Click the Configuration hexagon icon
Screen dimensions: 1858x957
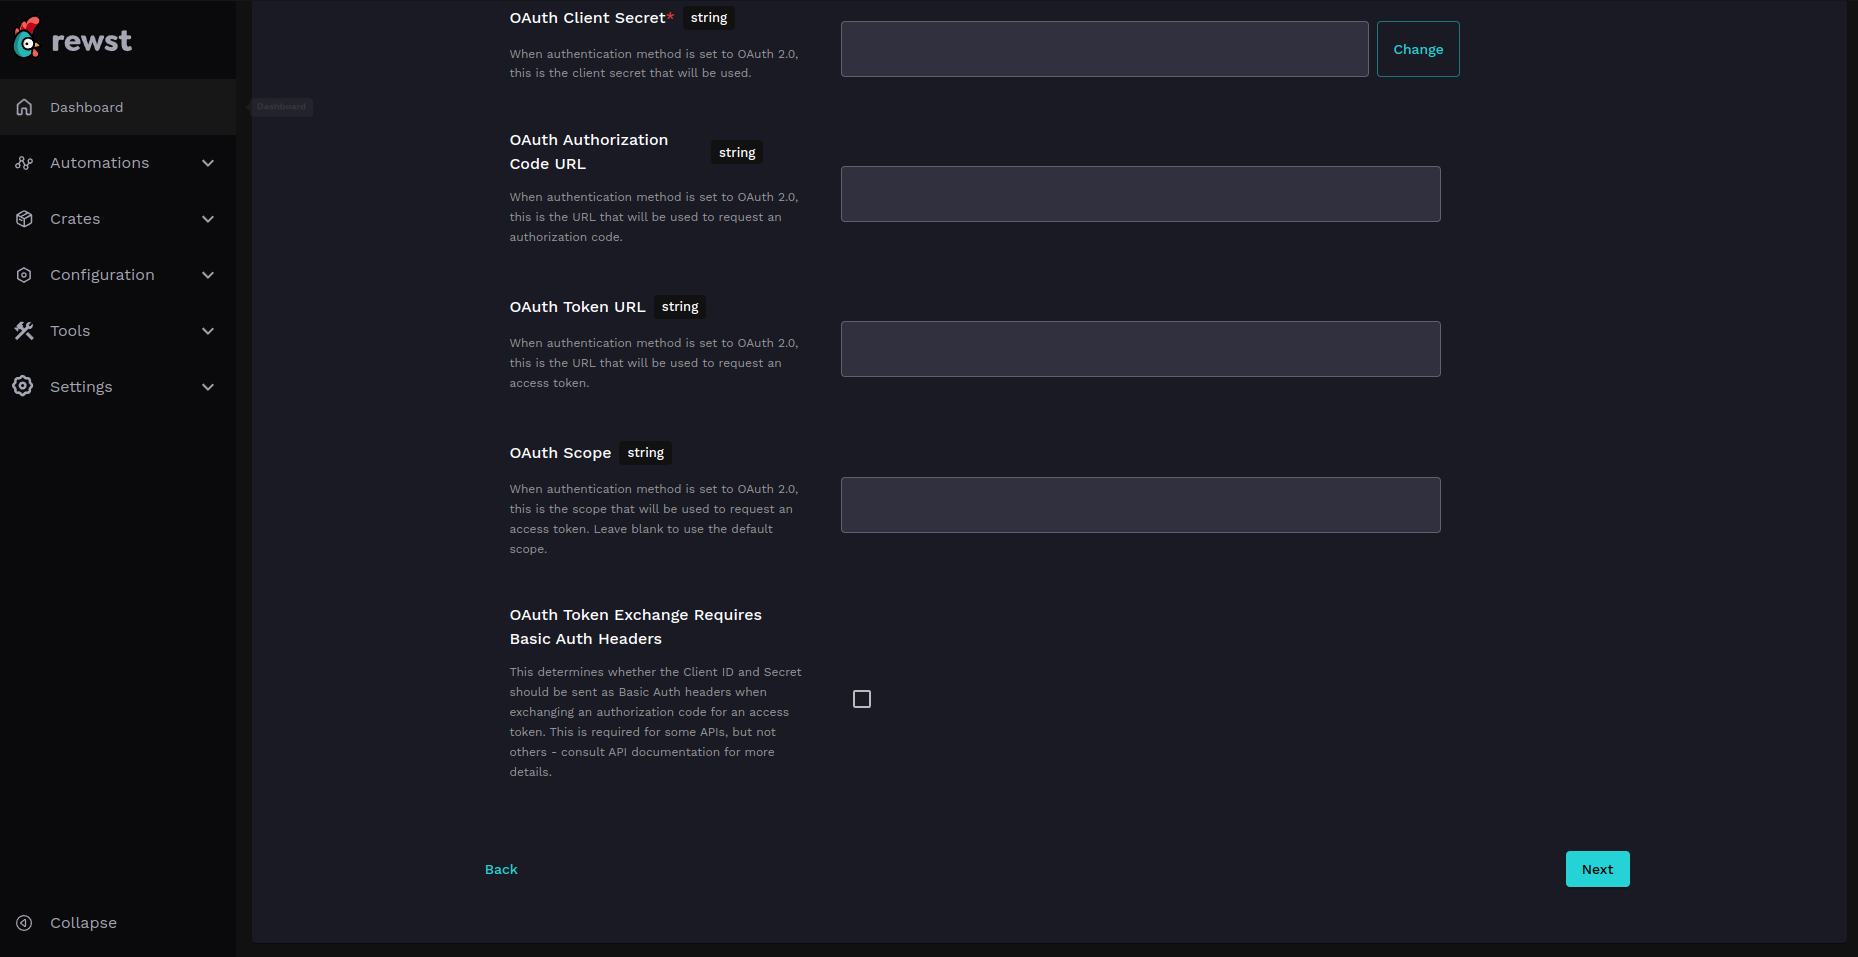pyautogui.click(x=25, y=275)
